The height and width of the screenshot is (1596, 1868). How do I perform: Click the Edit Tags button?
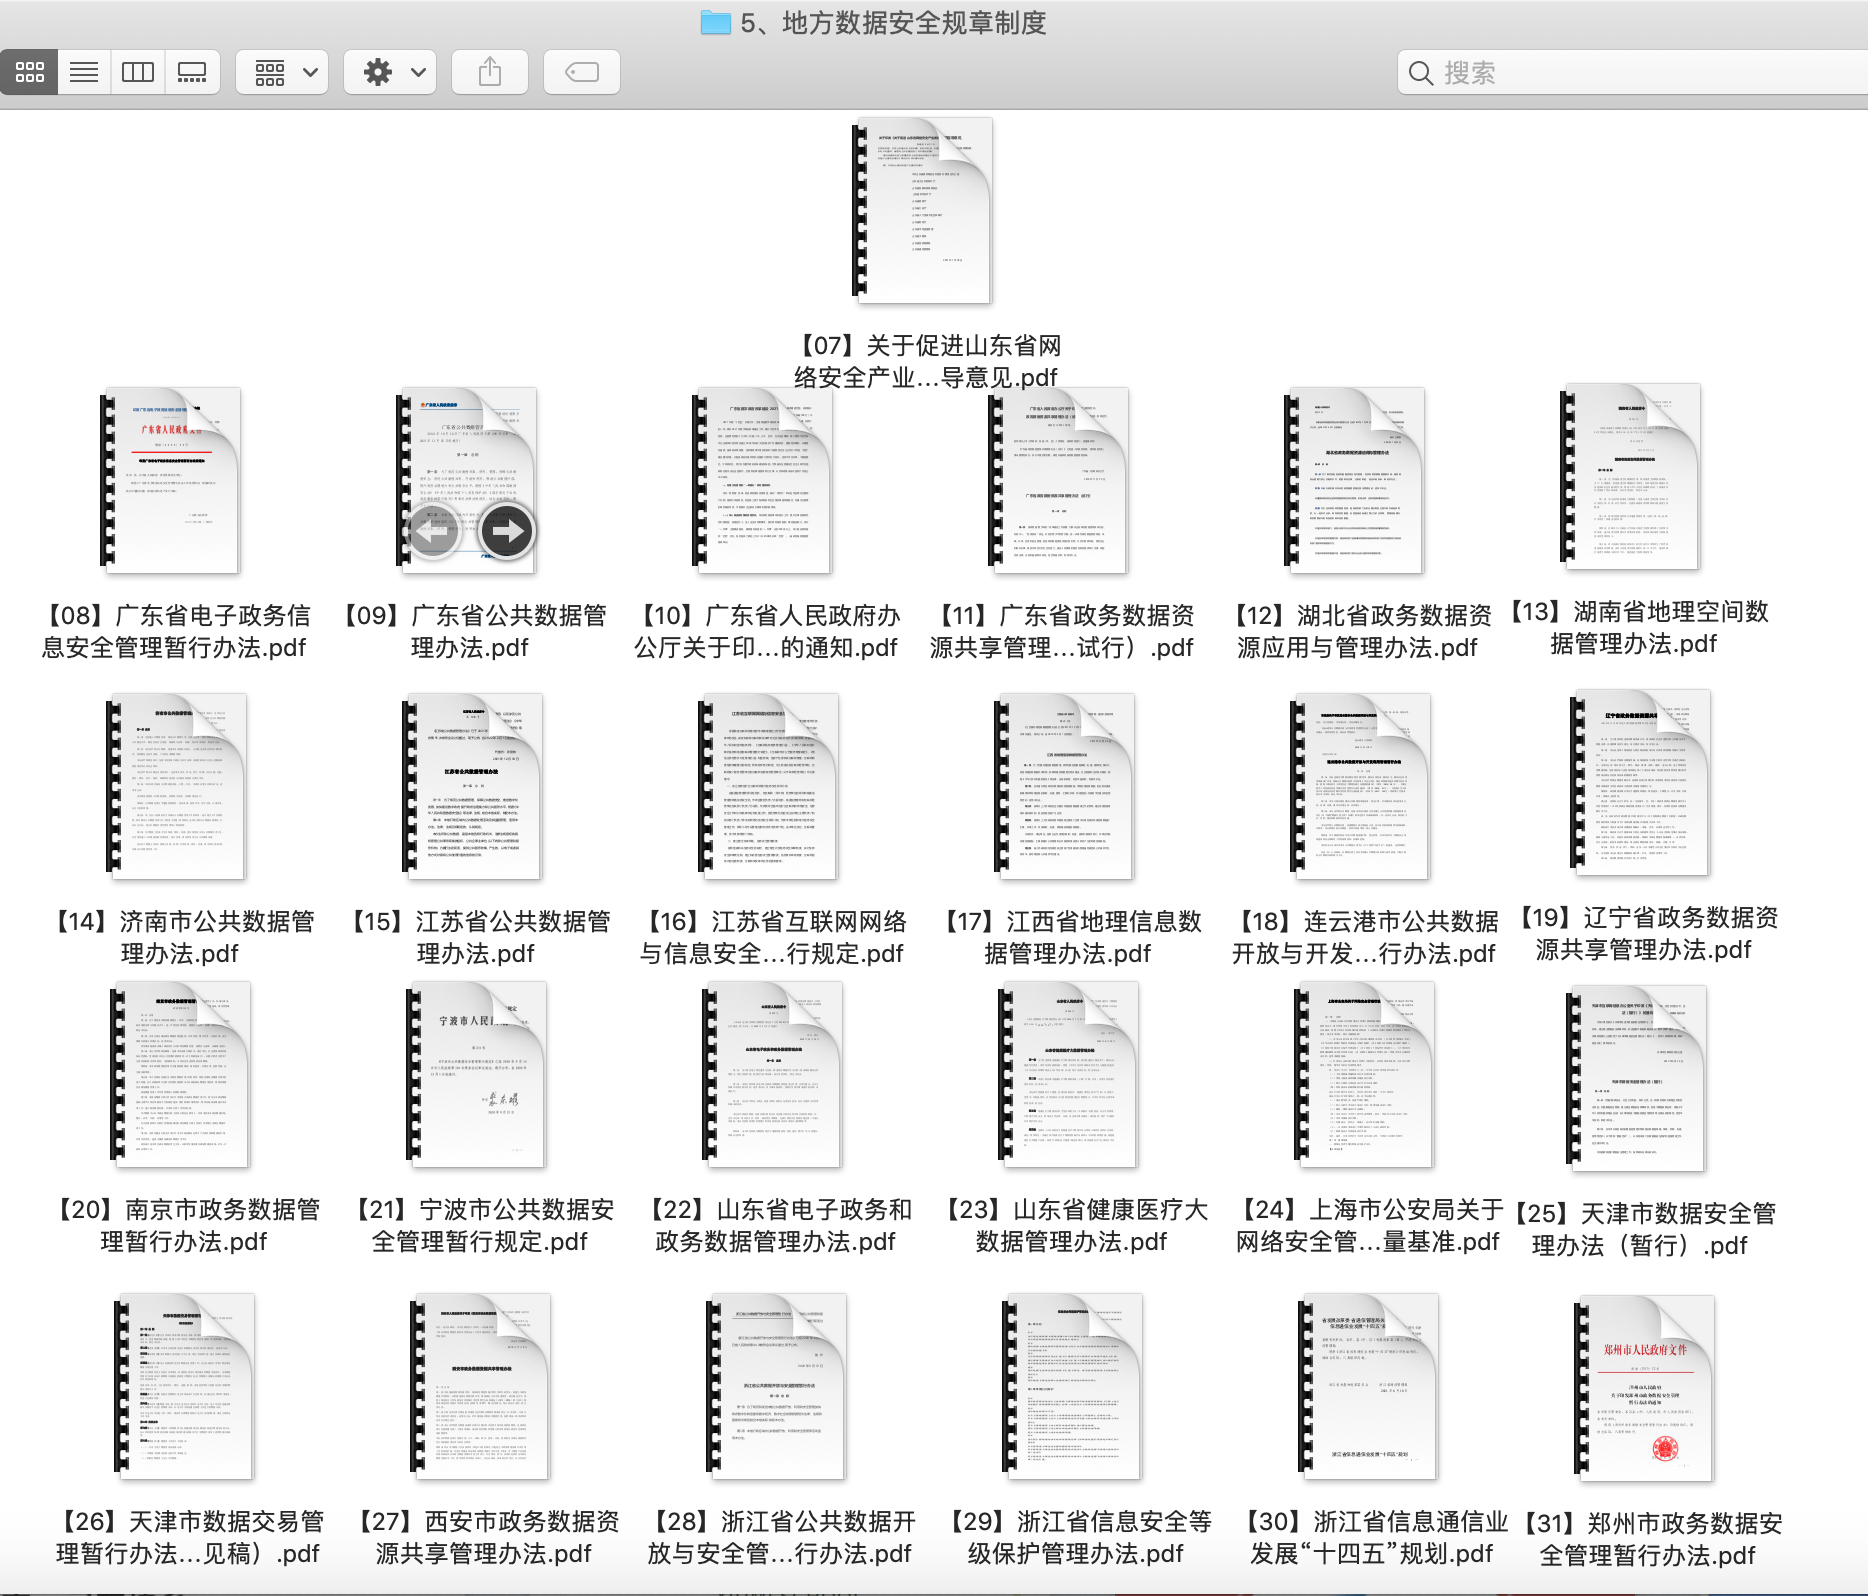click(581, 72)
